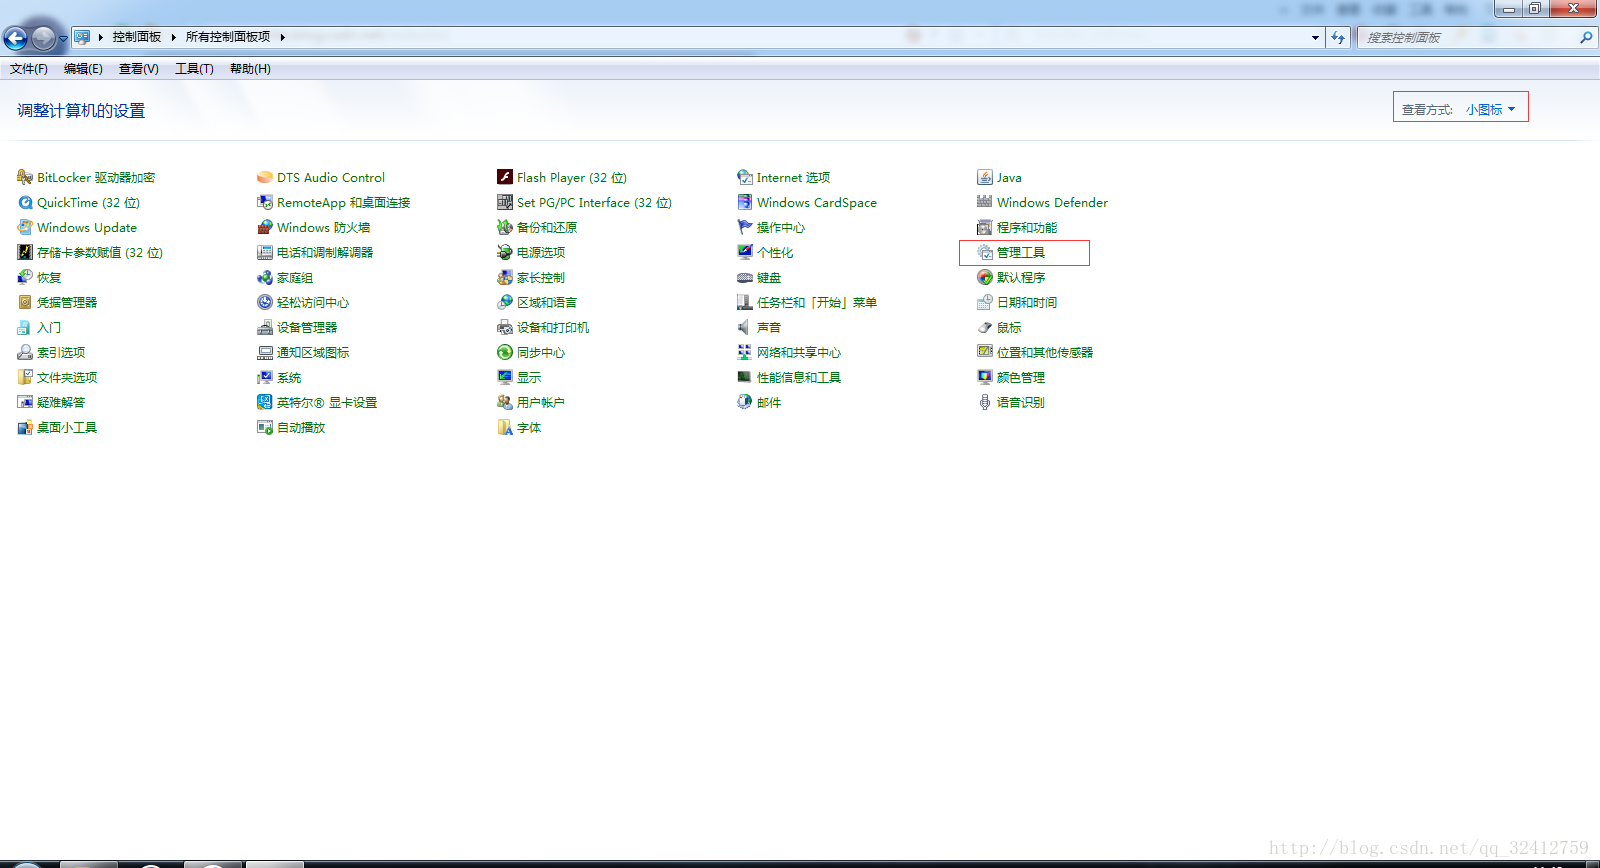This screenshot has width=1600, height=868.
Task: Click the Windows 防火墙 icon
Action: (x=265, y=227)
